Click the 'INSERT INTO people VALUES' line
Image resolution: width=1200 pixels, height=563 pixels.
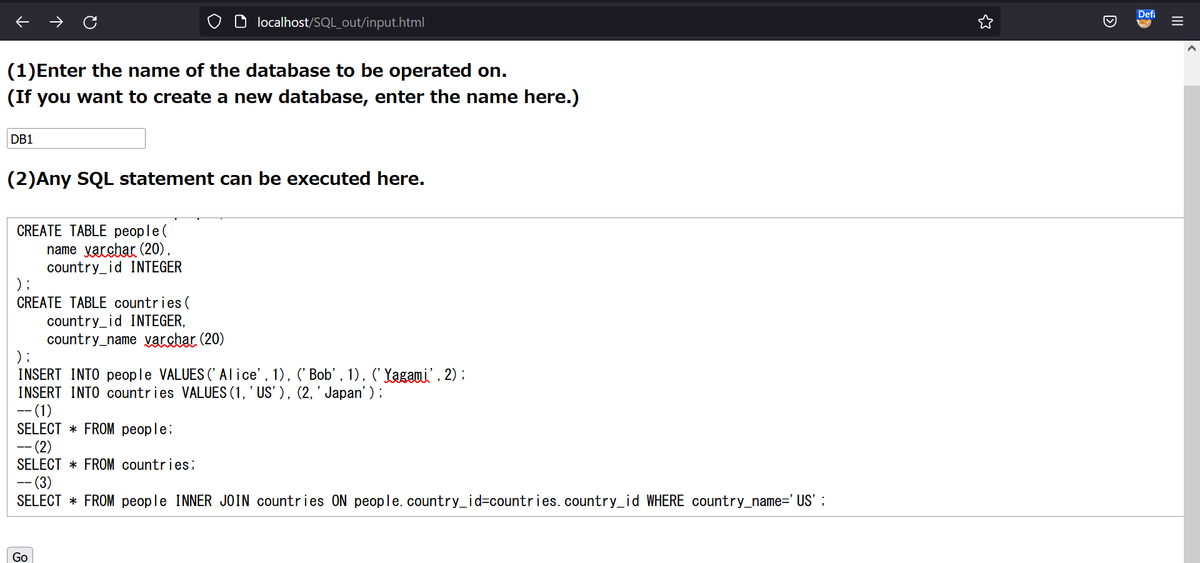pyautogui.click(x=243, y=375)
